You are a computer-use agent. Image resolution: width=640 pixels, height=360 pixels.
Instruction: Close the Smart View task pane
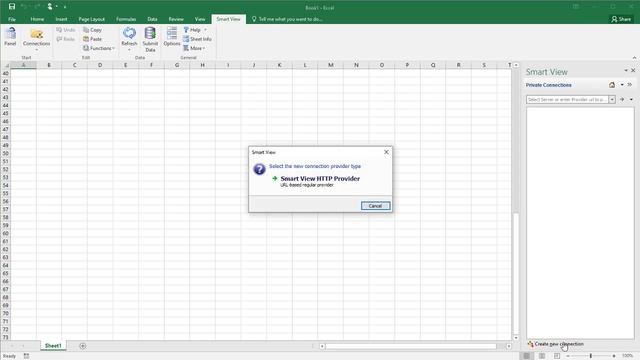point(633,71)
